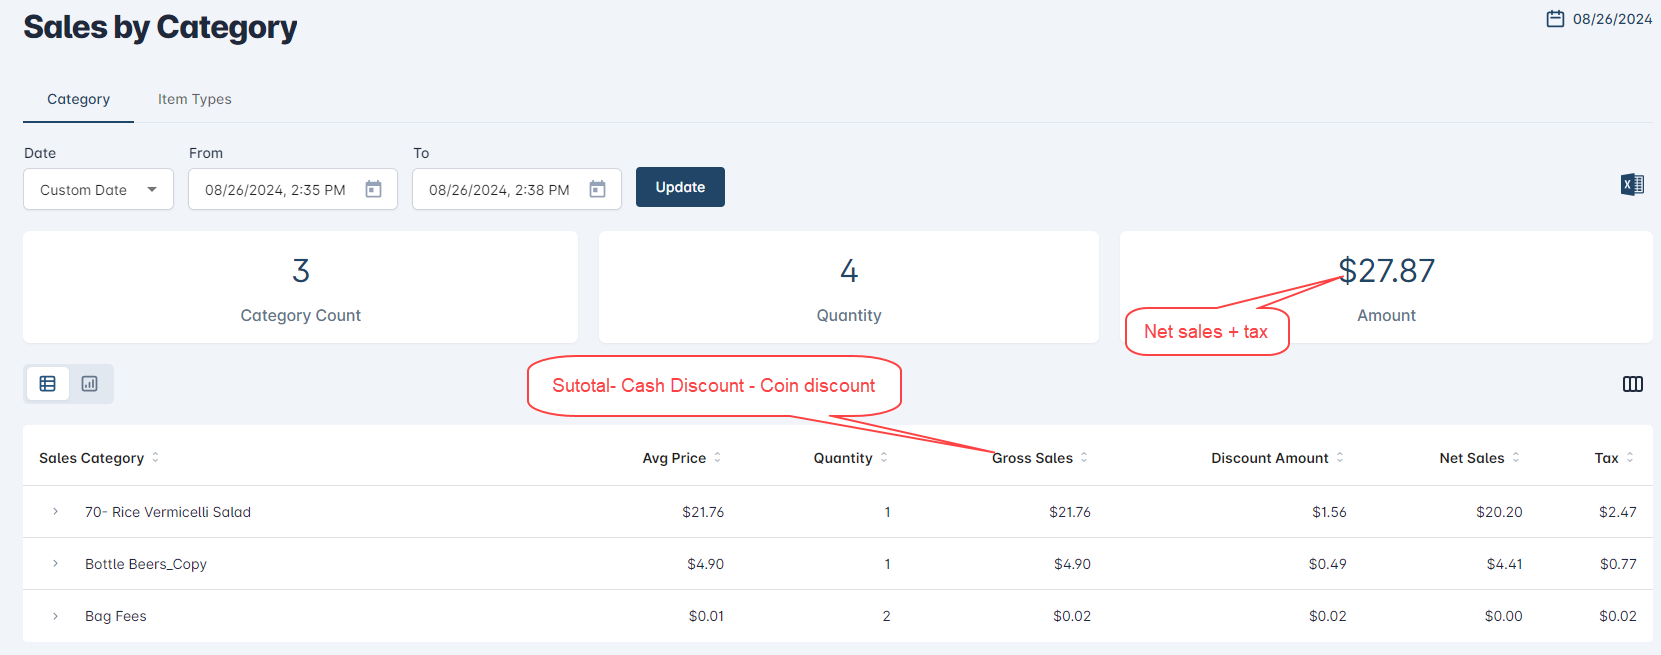Click the header date 08/26/2024
This screenshot has height=655, width=1661.
pos(1612,19)
